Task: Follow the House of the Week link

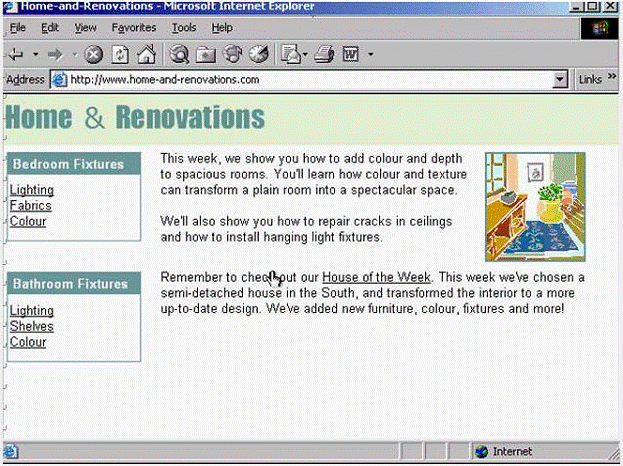Action: (x=376, y=277)
